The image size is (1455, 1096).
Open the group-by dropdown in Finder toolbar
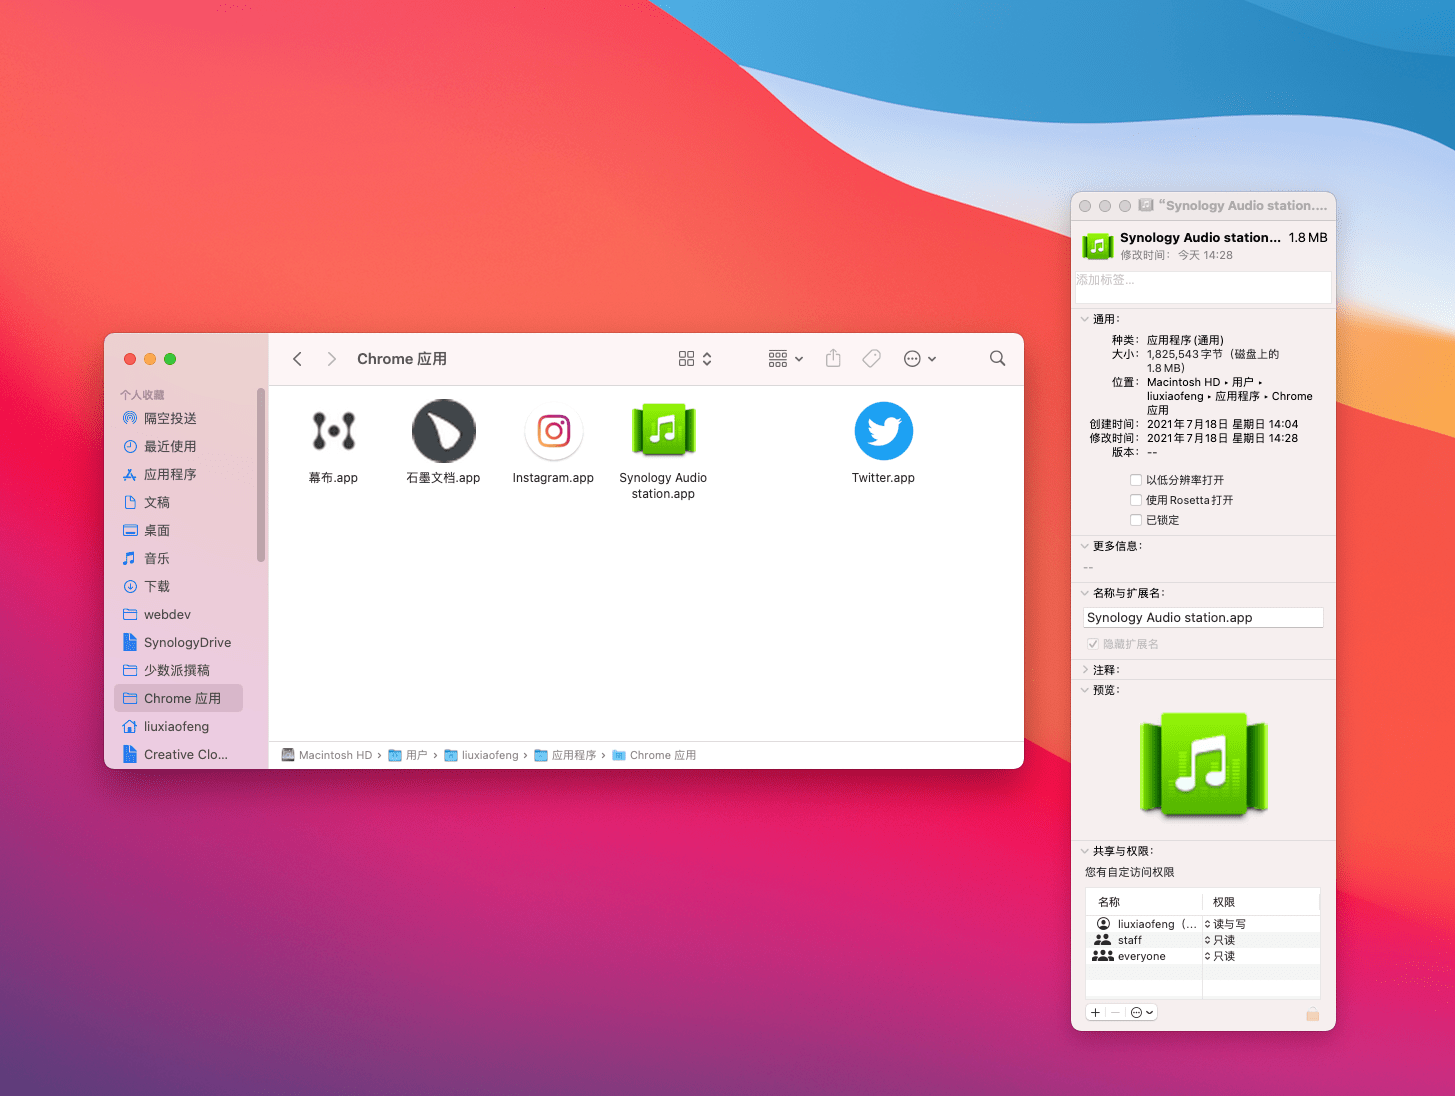coord(785,359)
